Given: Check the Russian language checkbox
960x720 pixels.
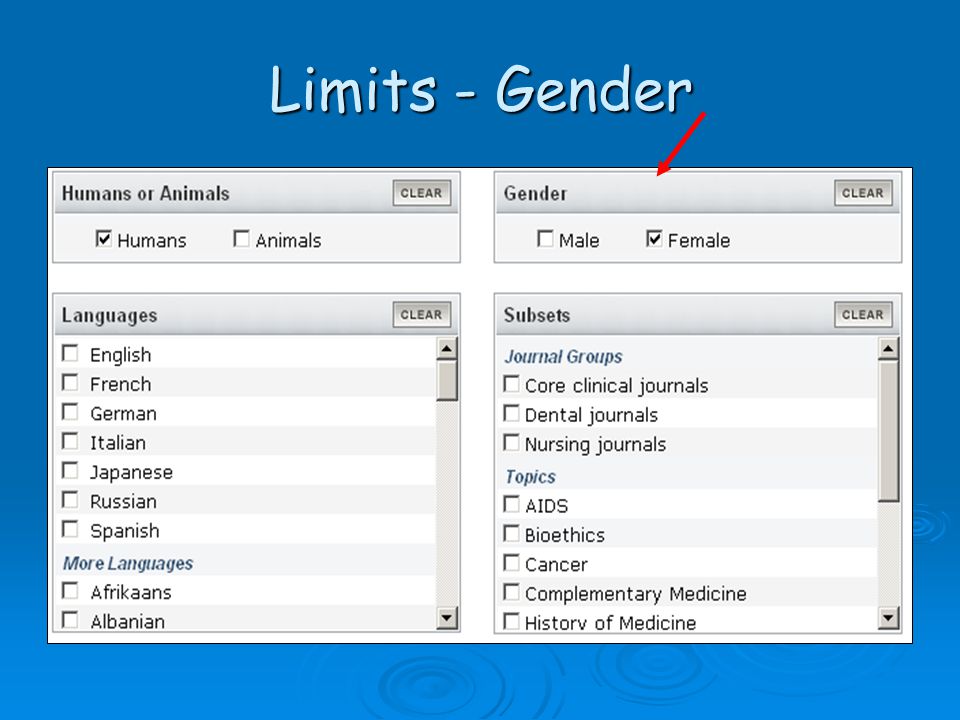Looking at the screenshot, I should click(x=70, y=500).
